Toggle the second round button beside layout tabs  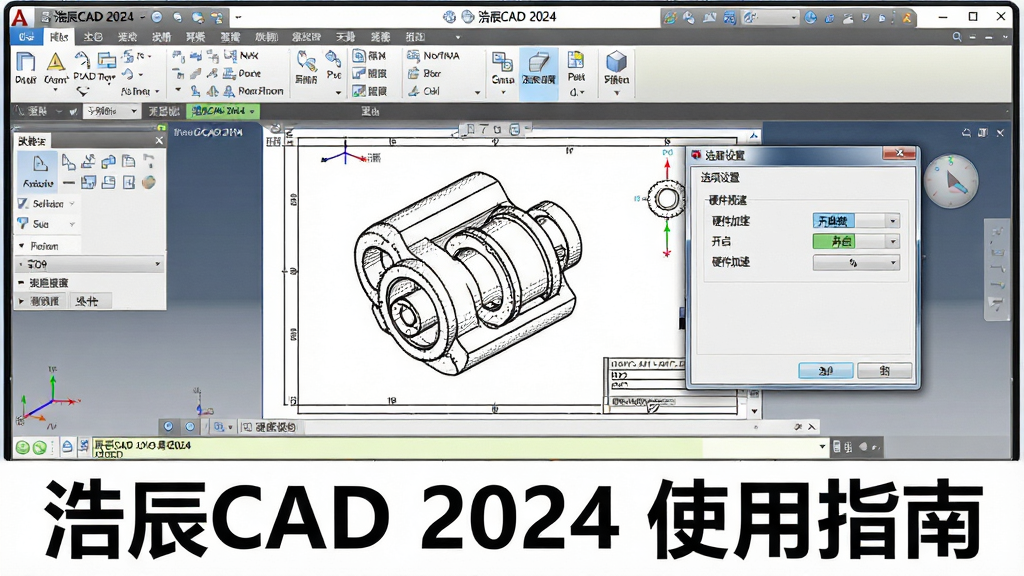[190, 426]
